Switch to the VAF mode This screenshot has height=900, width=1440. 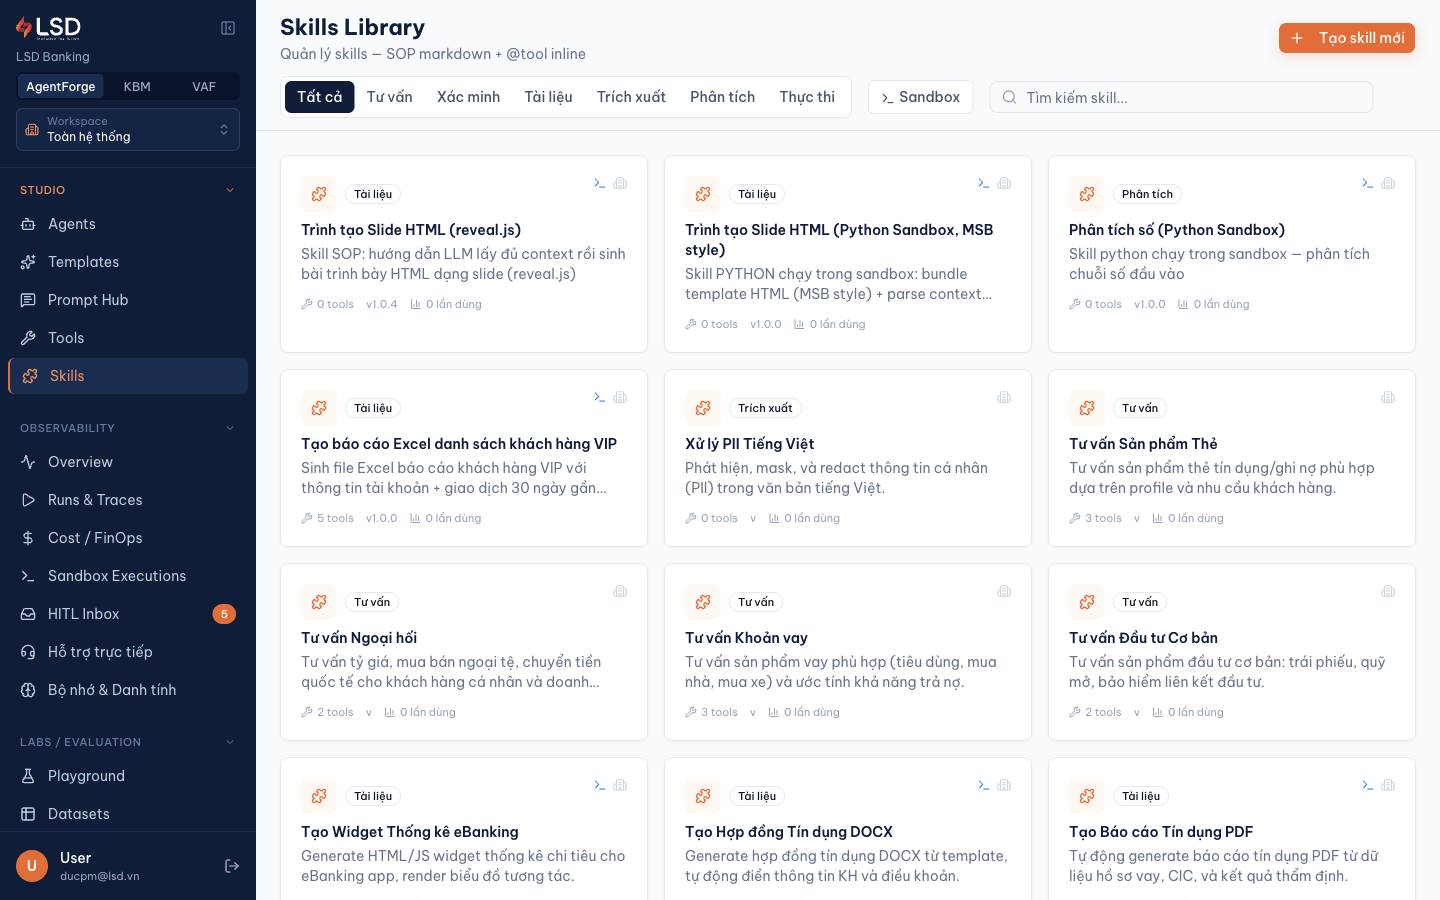point(204,87)
